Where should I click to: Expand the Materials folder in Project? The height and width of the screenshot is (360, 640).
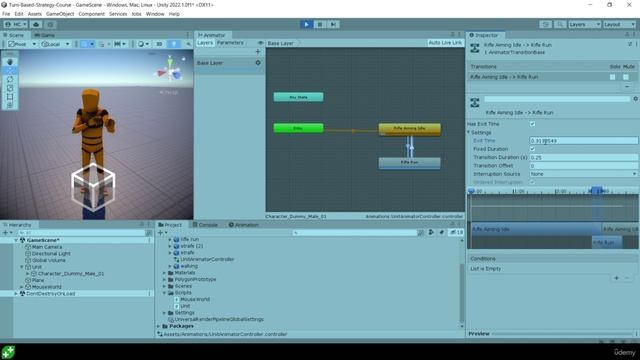tap(164, 273)
